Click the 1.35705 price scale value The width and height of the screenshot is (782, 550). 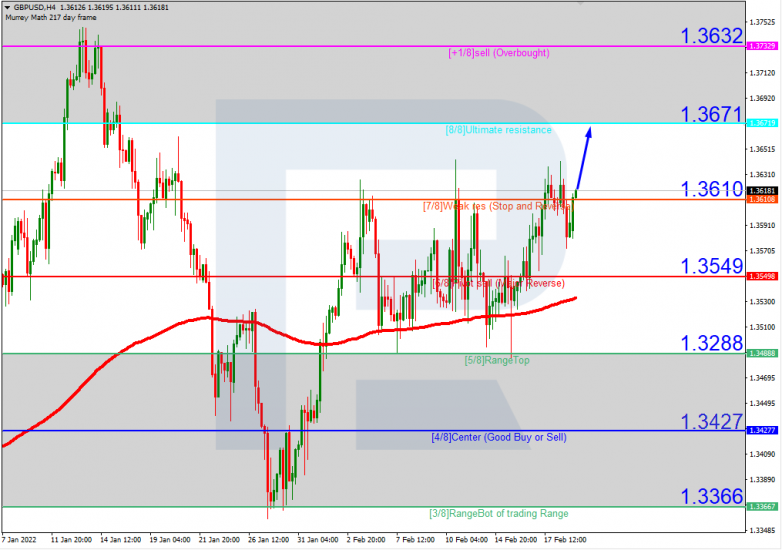(763, 251)
